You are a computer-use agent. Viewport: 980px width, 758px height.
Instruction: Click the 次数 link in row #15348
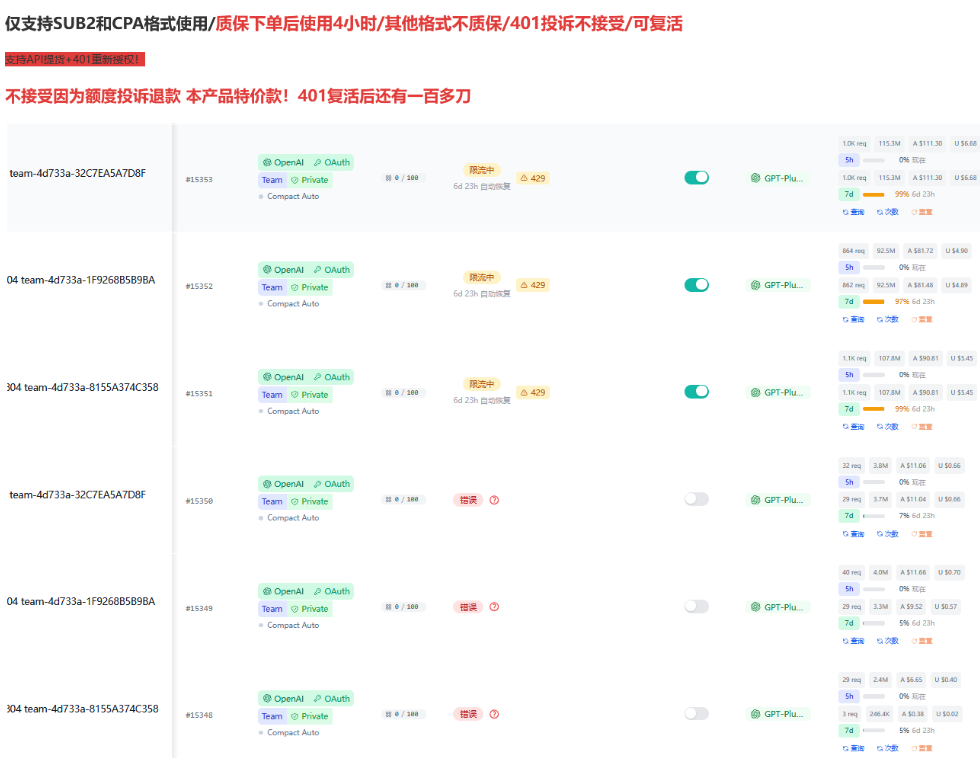[888, 749]
